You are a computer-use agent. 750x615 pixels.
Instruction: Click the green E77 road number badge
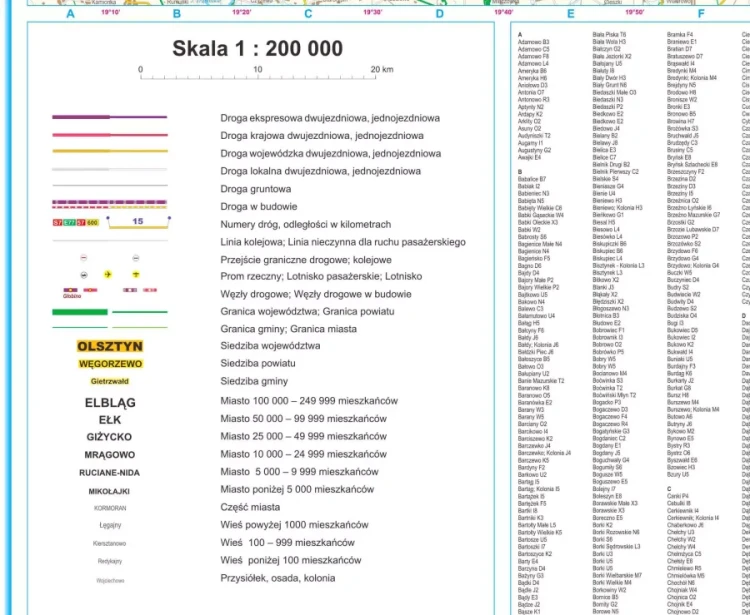point(70,222)
